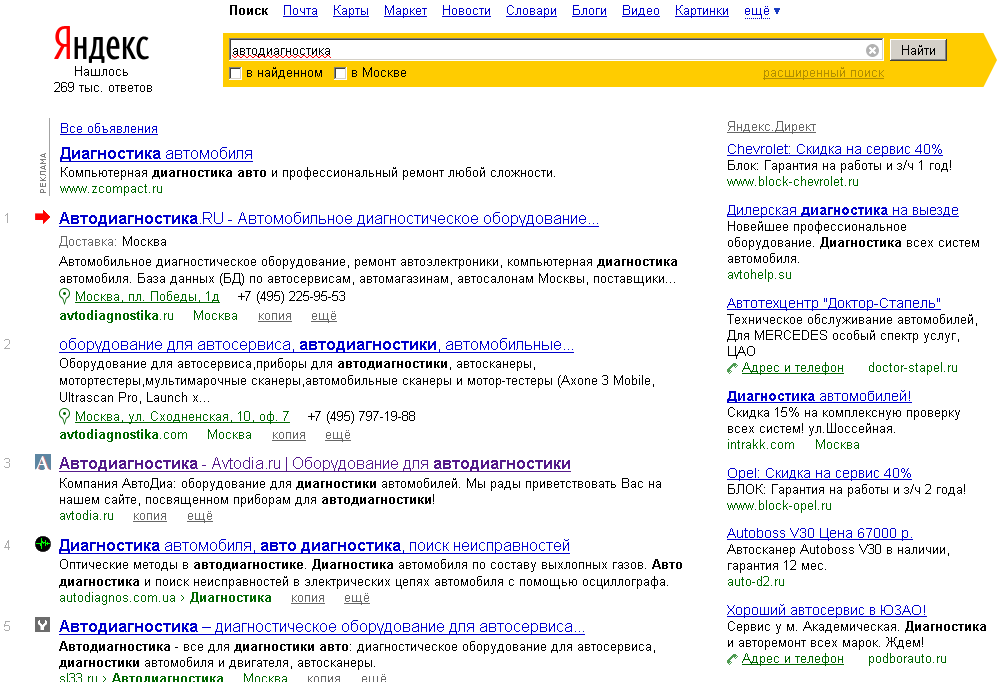1003x682 pixels.
Task: Click the map pin beside пл. Победы address
Action: [65, 297]
